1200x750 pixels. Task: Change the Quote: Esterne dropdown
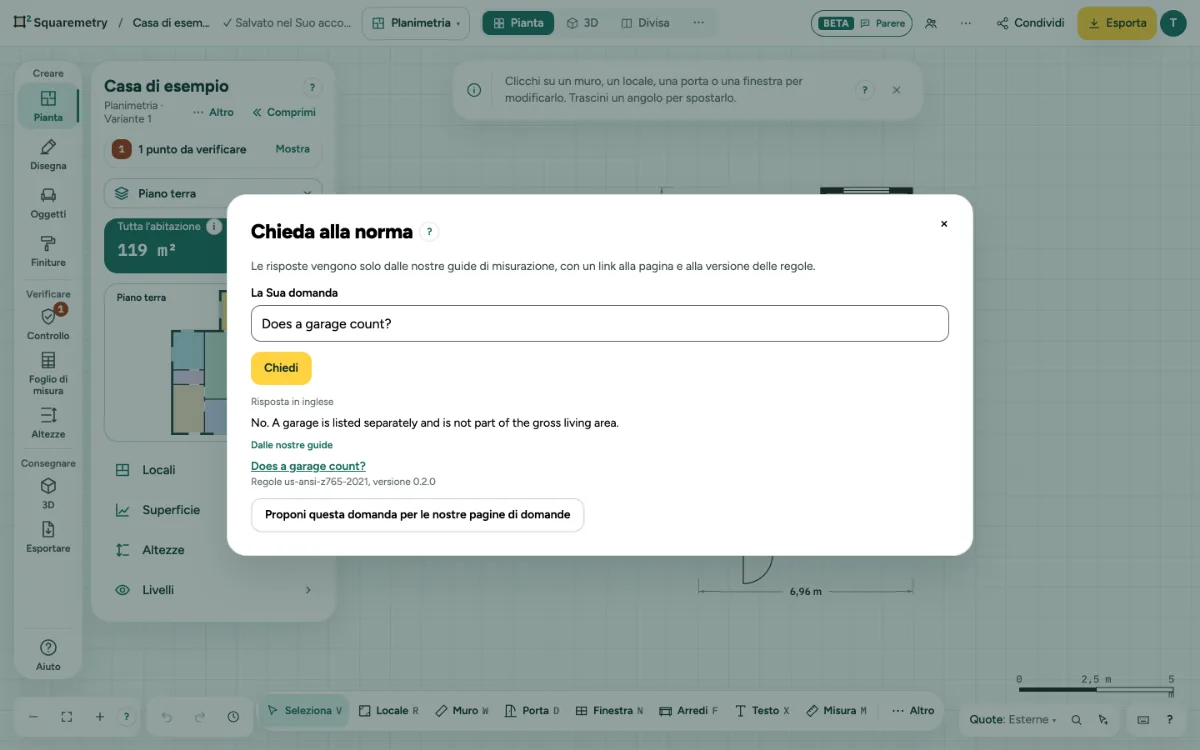(x=1012, y=720)
